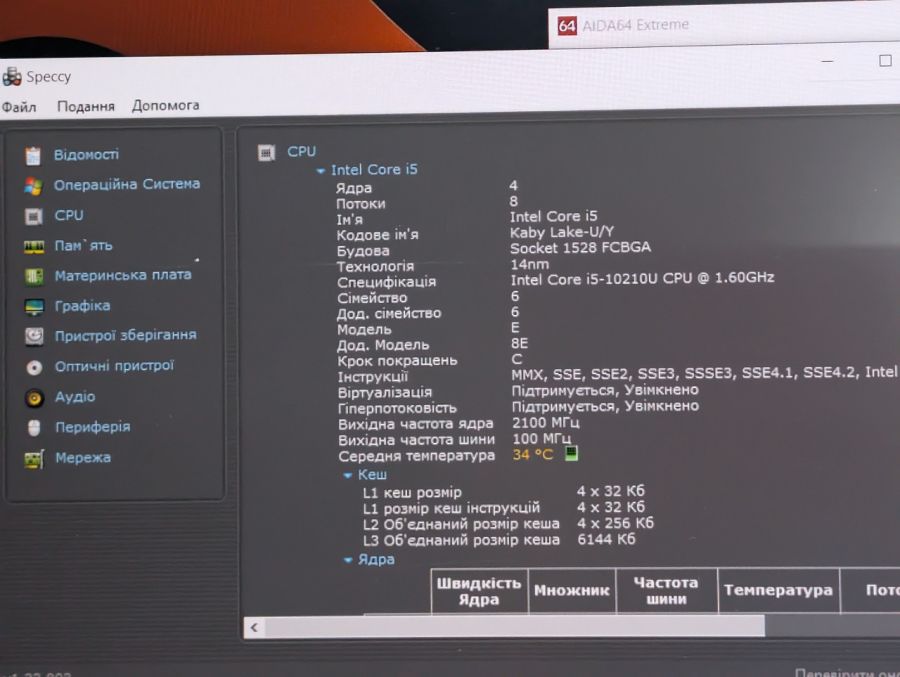This screenshot has height=677, width=900.
Task: Select the Материнська плата board icon
Action: pyautogui.click(x=34, y=277)
